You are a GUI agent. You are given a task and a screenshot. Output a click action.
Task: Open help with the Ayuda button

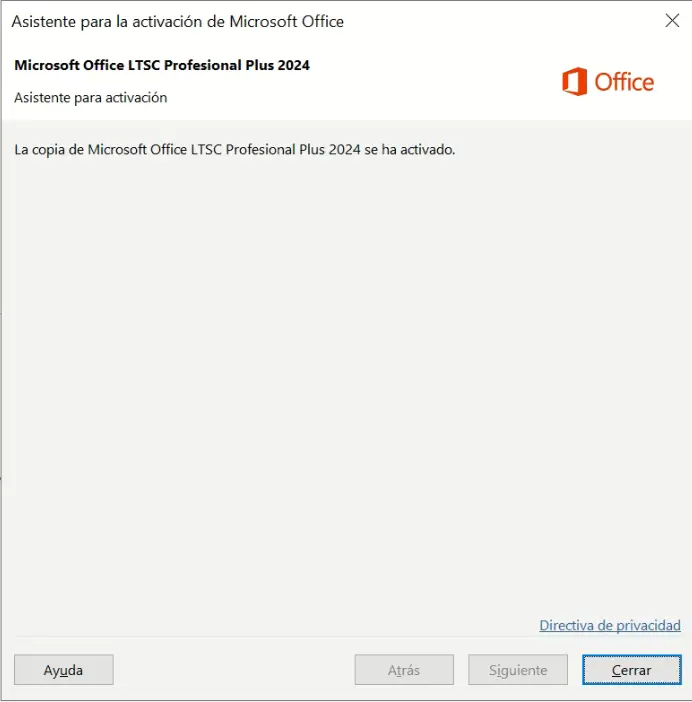point(63,670)
